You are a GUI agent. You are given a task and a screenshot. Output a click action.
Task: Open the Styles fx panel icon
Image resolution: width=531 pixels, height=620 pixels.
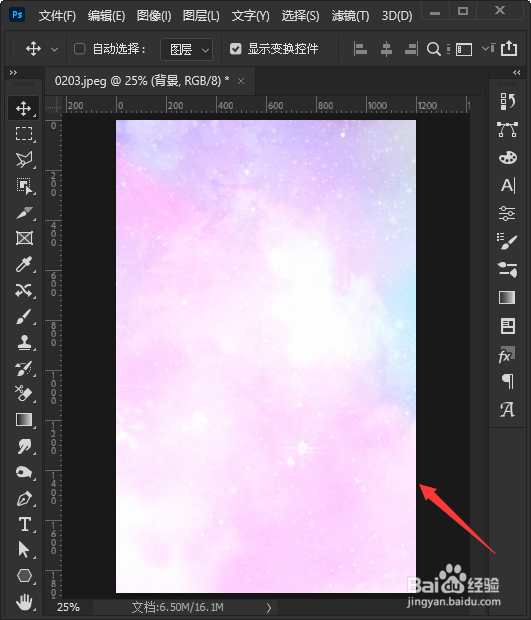click(x=507, y=355)
